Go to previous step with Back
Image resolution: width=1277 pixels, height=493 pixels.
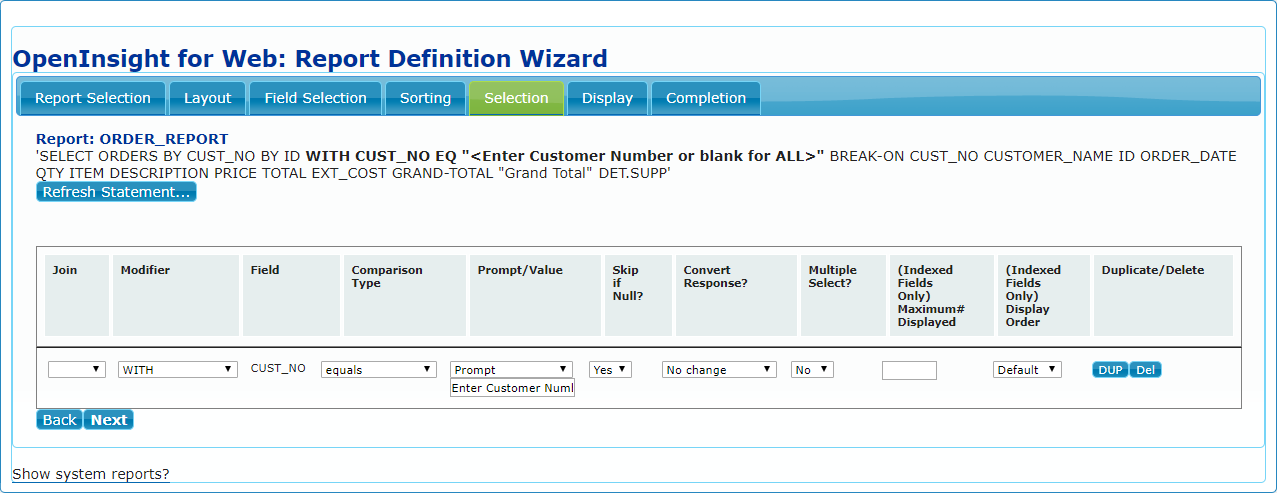(60, 420)
